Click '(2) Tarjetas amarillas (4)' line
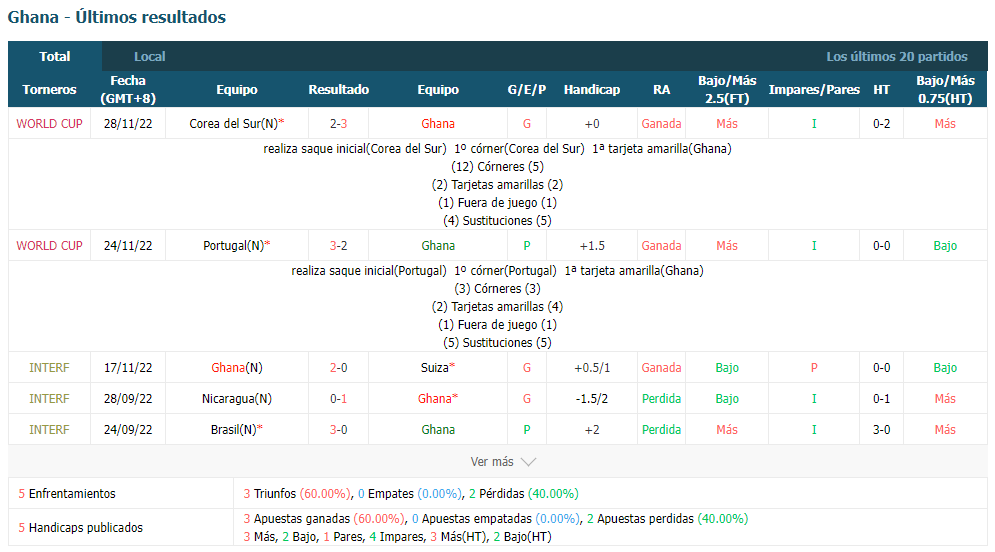The width and height of the screenshot is (995, 552). (x=498, y=306)
